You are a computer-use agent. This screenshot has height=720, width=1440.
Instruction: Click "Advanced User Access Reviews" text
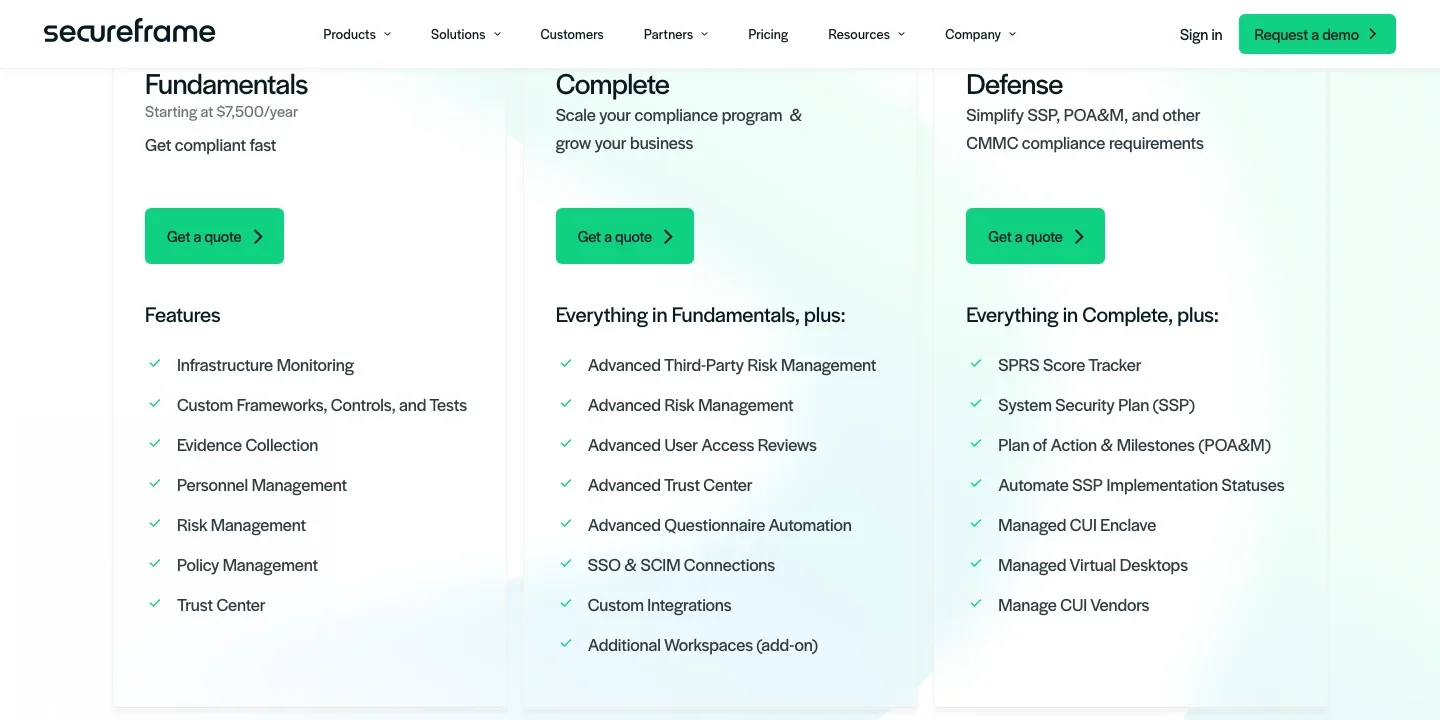click(702, 445)
